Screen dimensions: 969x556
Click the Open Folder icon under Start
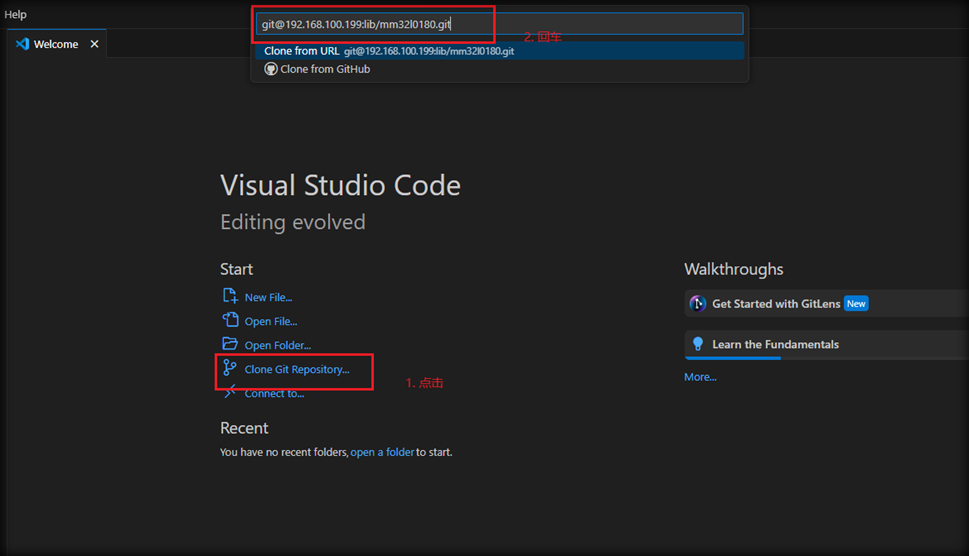click(230, 345)
